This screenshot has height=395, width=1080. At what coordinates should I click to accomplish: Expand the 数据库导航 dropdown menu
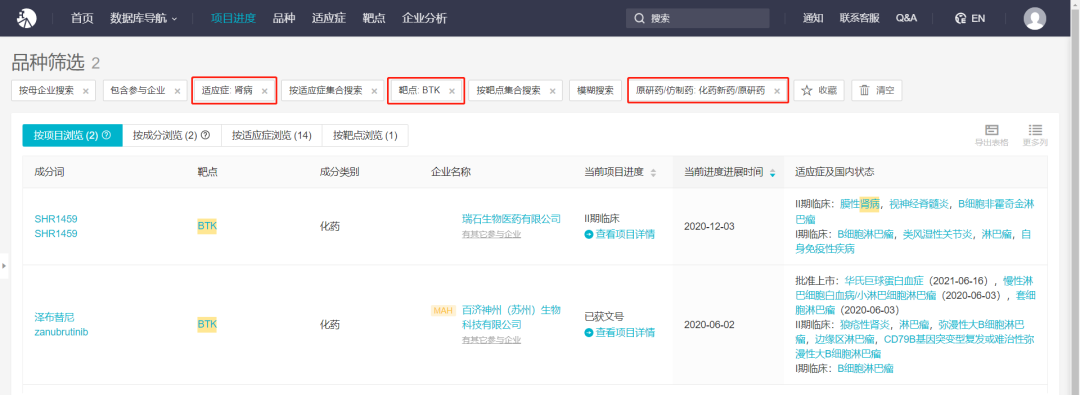pyautogui.click(x=143, y=19)
